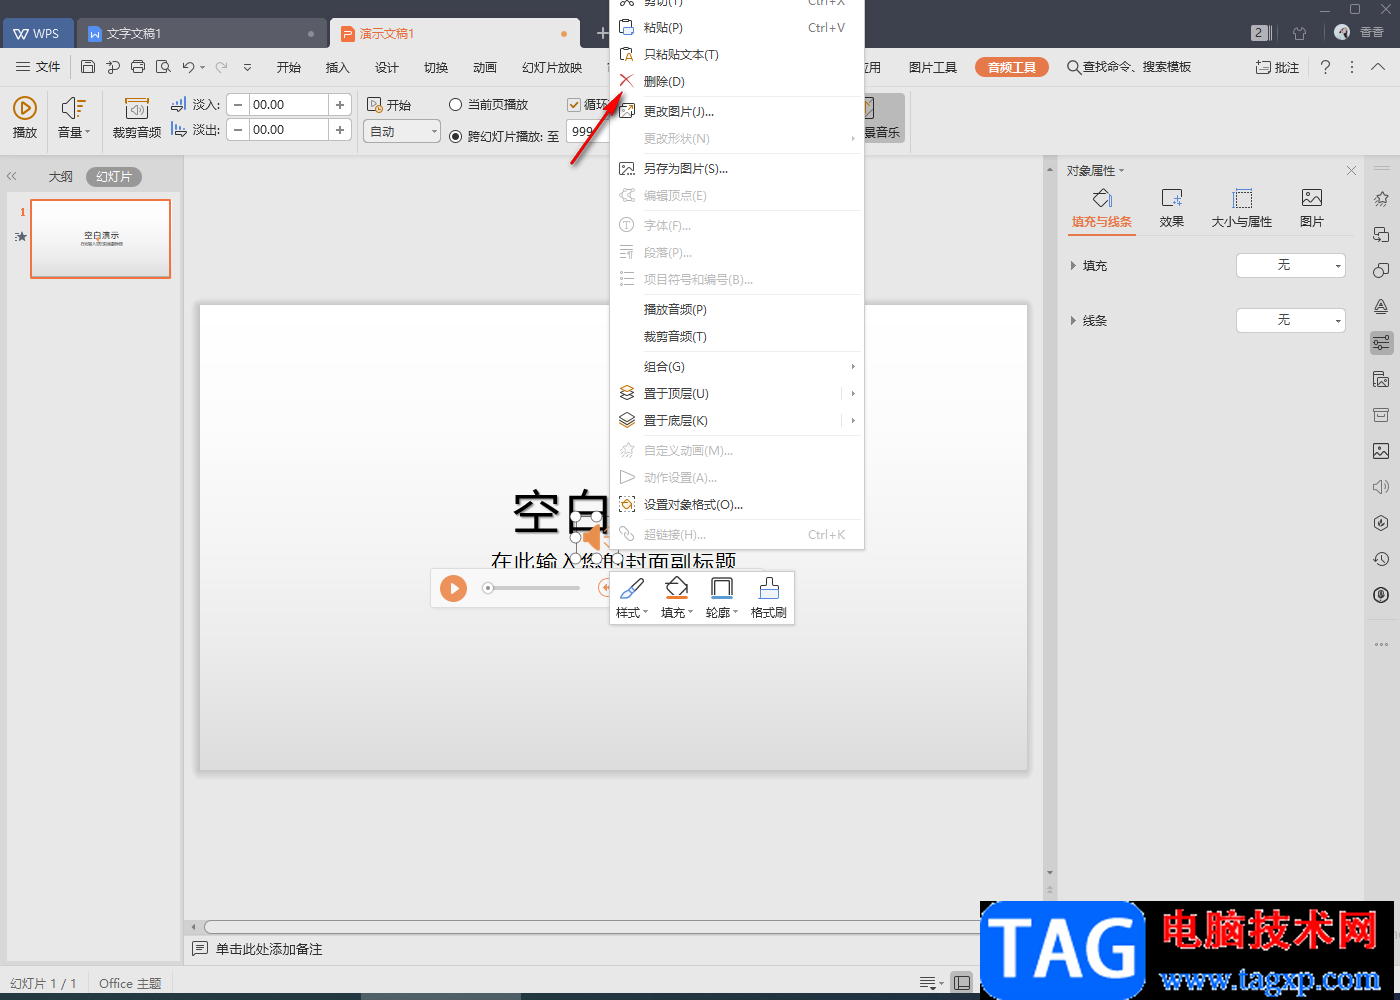Image resolution: width=1400 pixels, height=1000 pixels.
Task: Click the sidebar history clock icon
Action: click(1381, 559)
